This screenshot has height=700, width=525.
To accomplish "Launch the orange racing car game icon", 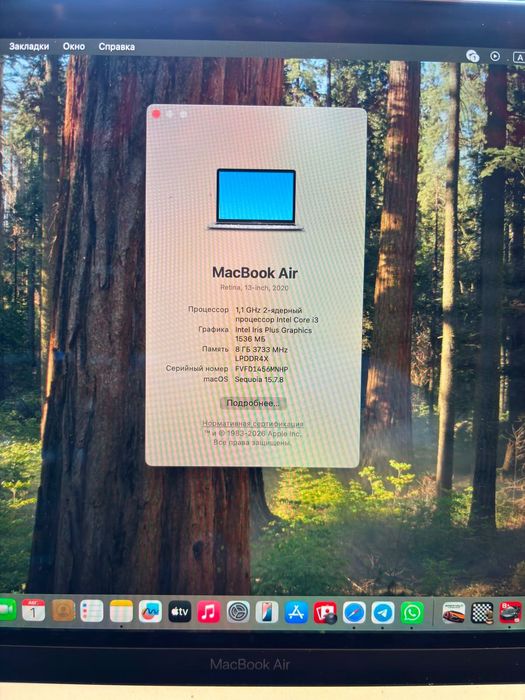I will 454,612.
